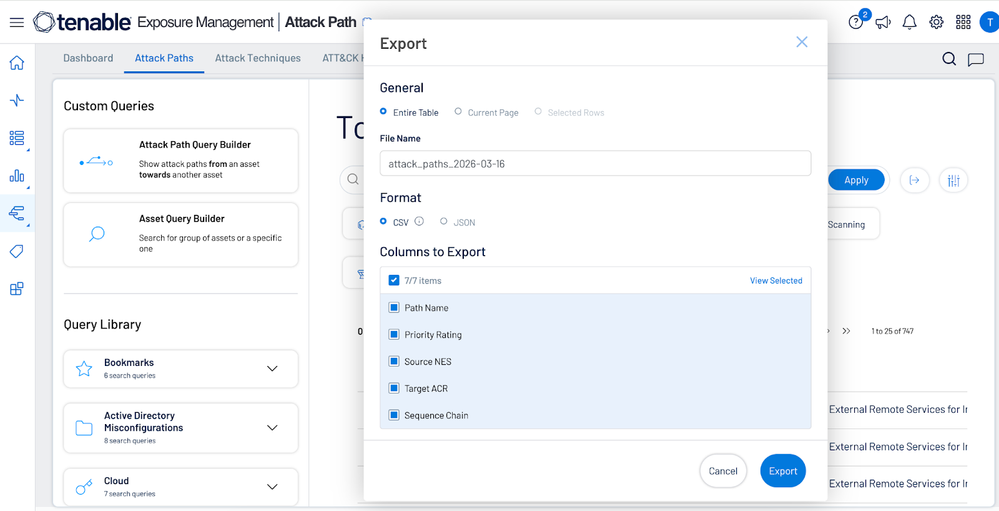The height and width of the screenshot is (511, 999).
Task: Click the File Name input field
Action: 595,163
